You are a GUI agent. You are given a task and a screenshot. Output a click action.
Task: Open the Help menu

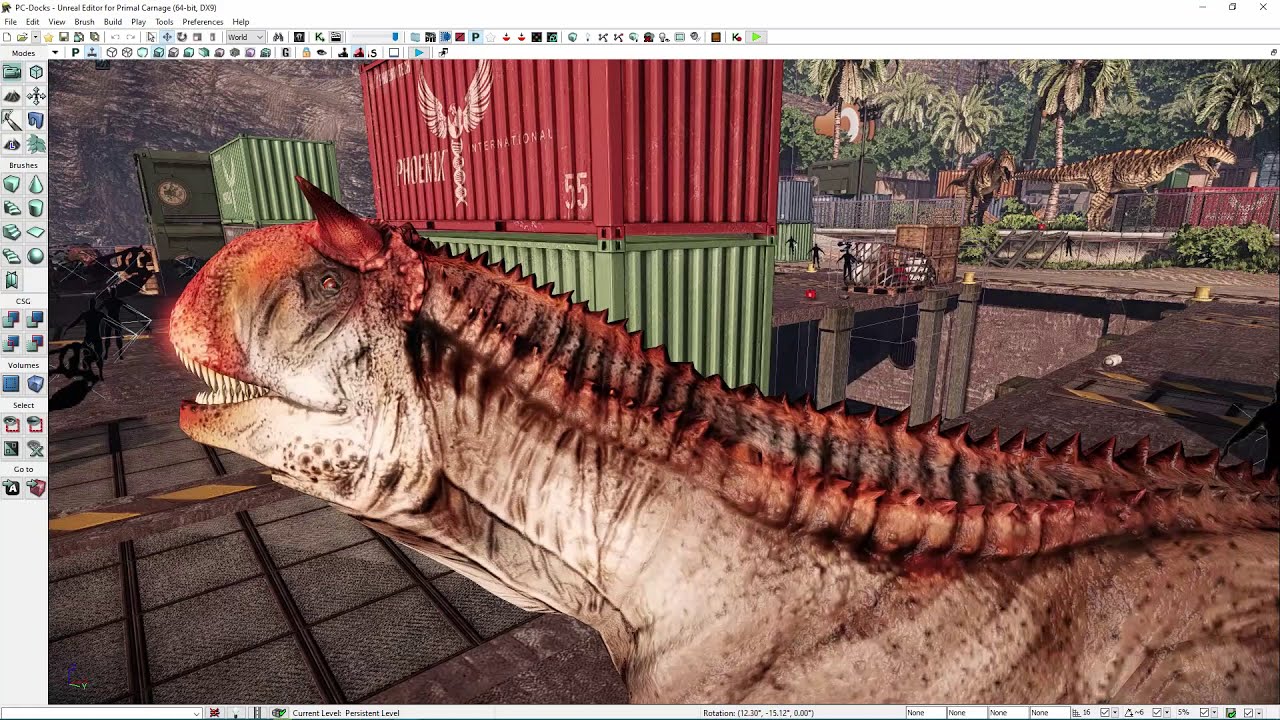(x=241, y=21)
